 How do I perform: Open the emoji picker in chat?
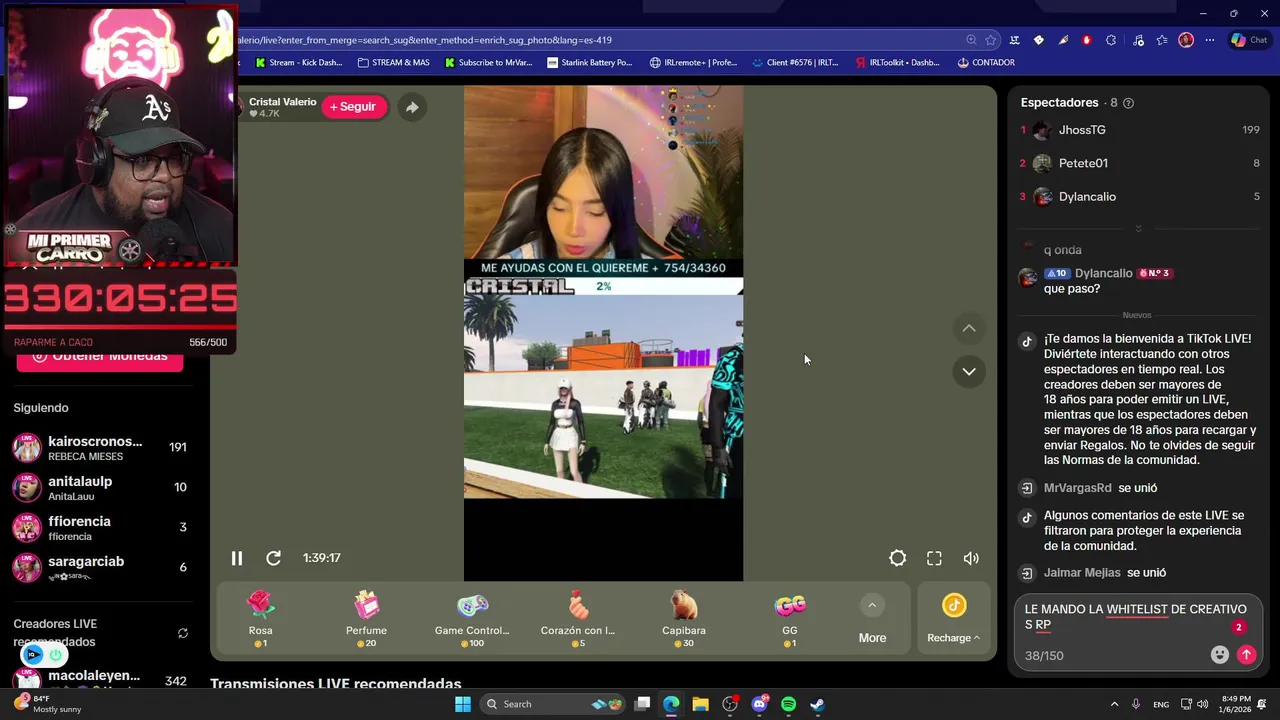1219,655
